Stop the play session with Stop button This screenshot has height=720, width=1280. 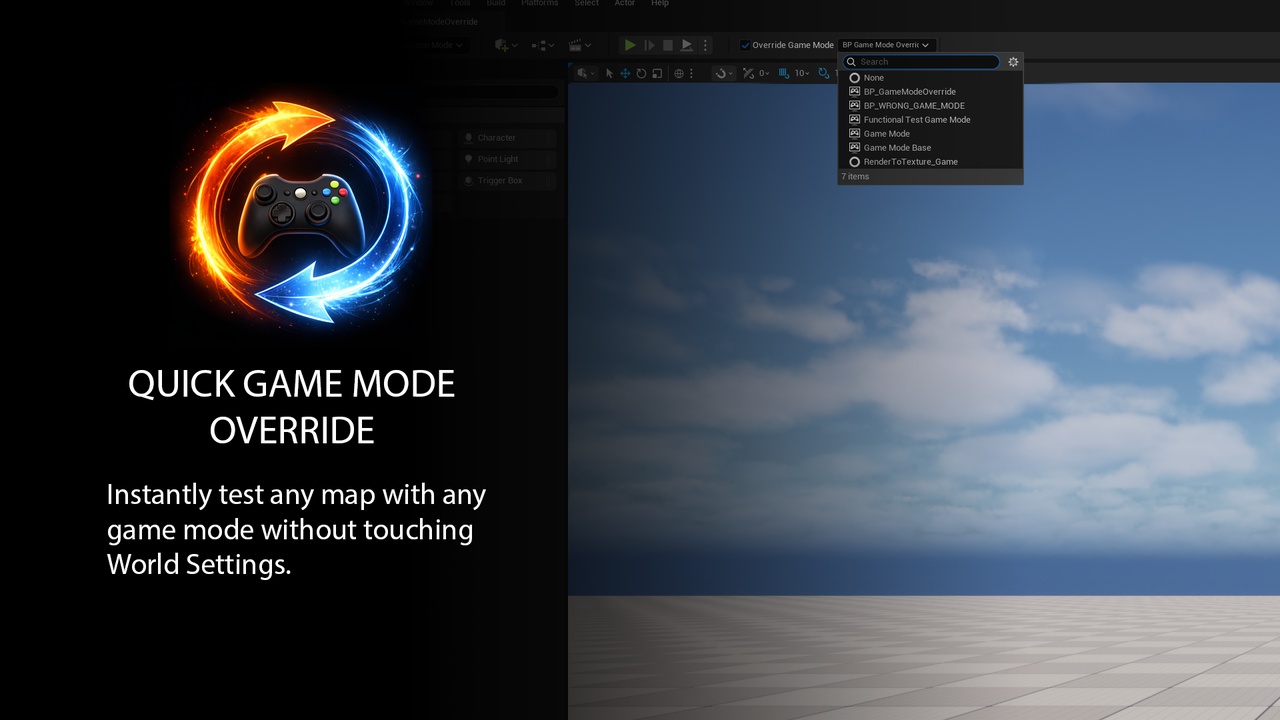pyautogui.click(x=668, y=45)
